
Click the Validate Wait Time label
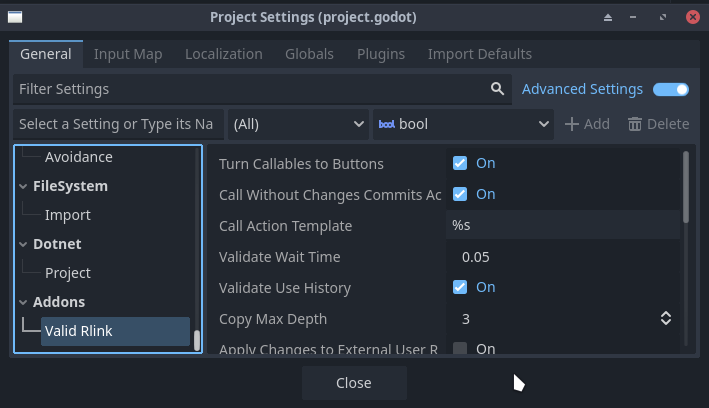pyautogui.click(x=279, y=257)
